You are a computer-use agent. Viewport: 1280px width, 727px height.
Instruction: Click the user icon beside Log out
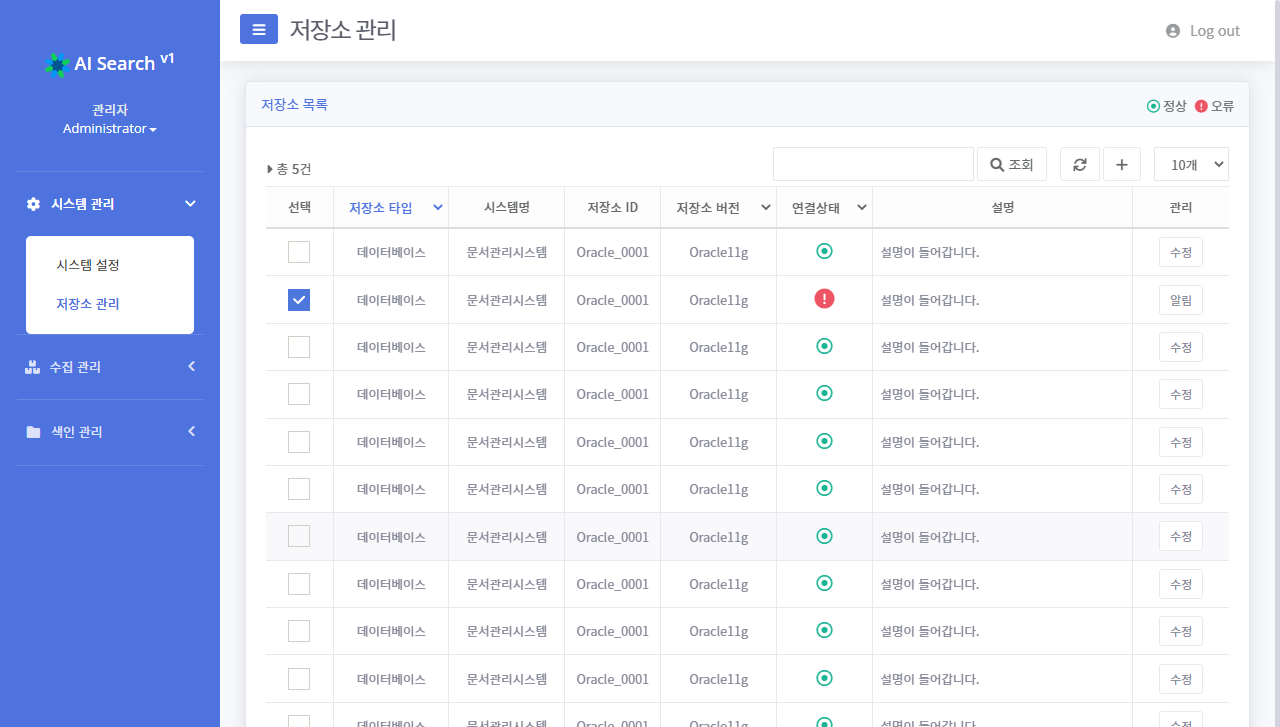pyautogui.click(x=1173, y=31)
